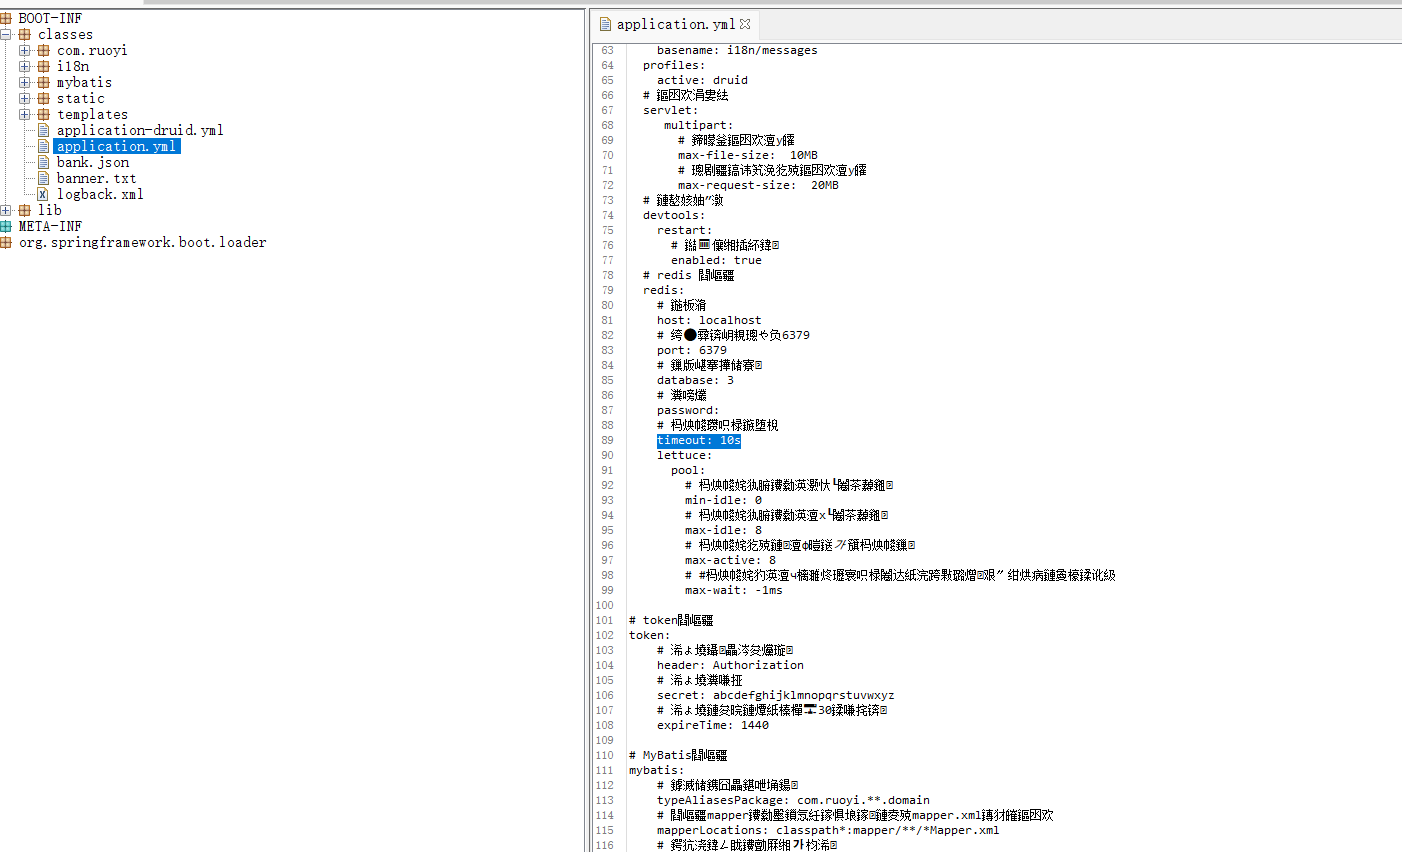1402x852 pixels.
Task: Click the 'devtools:' line
Action: point(674,215)
